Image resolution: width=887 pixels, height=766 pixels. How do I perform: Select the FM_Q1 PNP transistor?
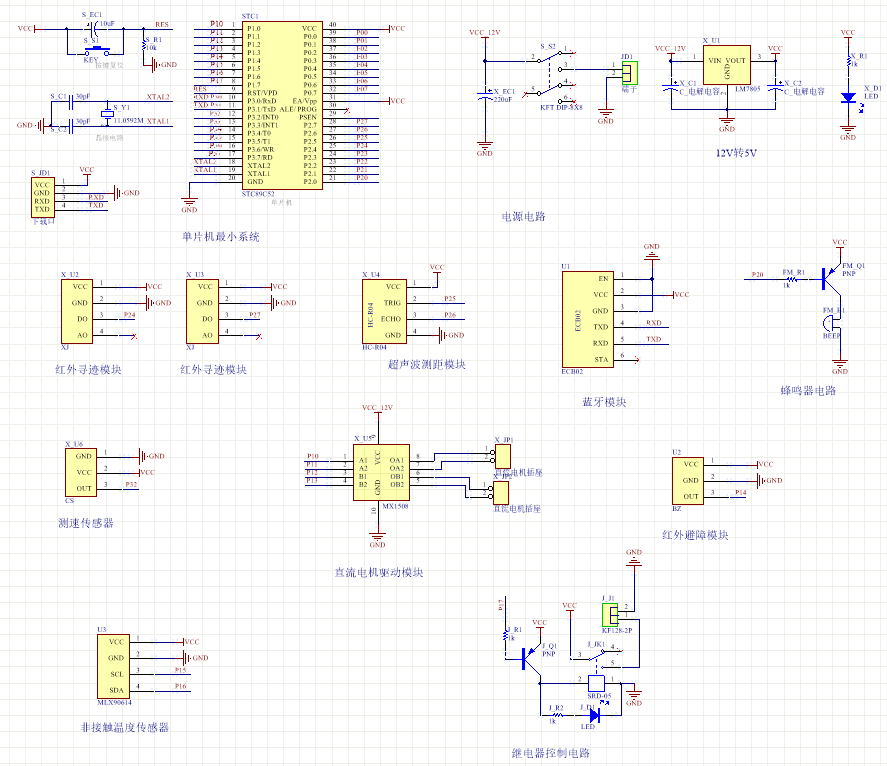click(x=830, y=278)
